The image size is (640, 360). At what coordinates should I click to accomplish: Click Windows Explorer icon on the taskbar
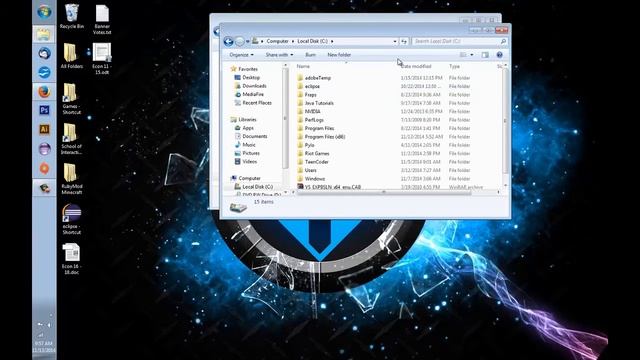(x=44, y=34)
